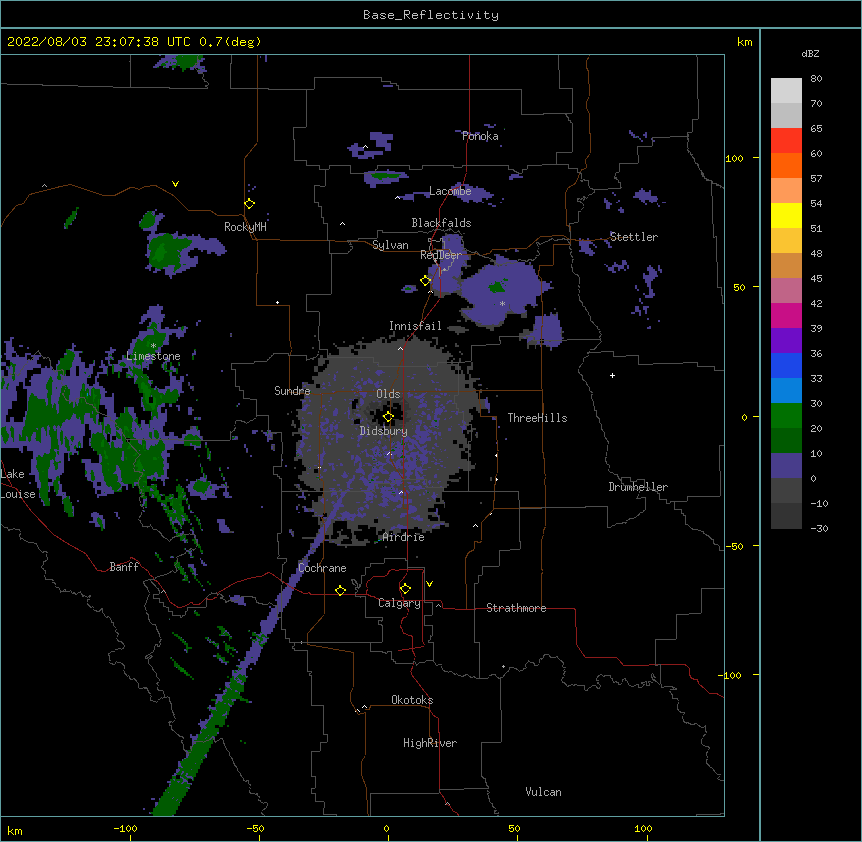862x842 pixels.
Task: Click the white plus marker north of Drumheller
Action: pyautogui.click(x=612, y=375)
